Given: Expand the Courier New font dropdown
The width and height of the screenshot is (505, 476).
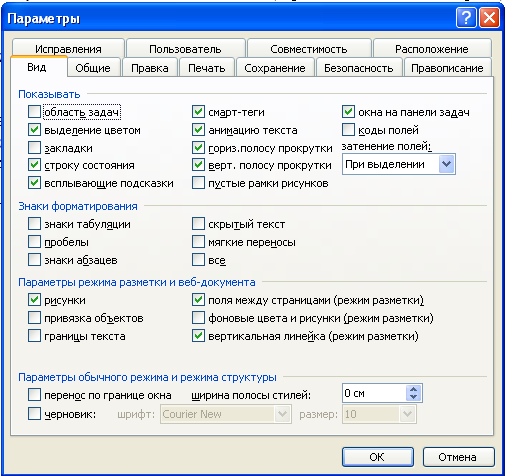Looking at the screenshot, I should pos(282,414).
